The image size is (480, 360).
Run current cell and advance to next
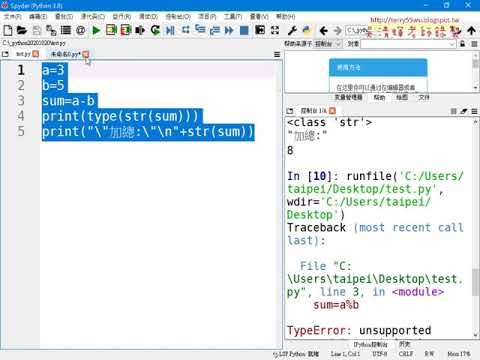tap(126, 30)
